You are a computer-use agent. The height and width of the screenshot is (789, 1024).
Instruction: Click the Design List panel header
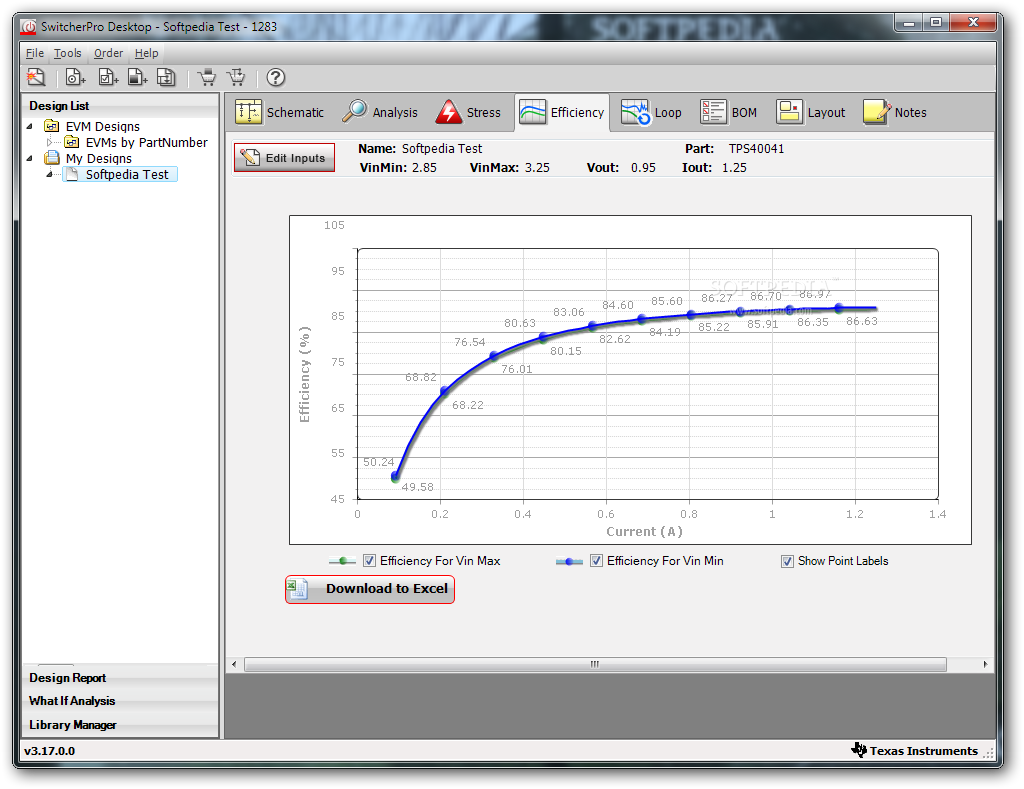120,106
